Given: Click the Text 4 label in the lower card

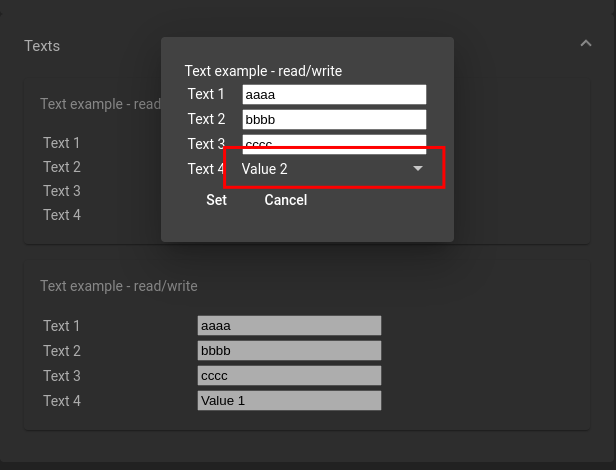Looking at the screenshot, I should [62, 401].
